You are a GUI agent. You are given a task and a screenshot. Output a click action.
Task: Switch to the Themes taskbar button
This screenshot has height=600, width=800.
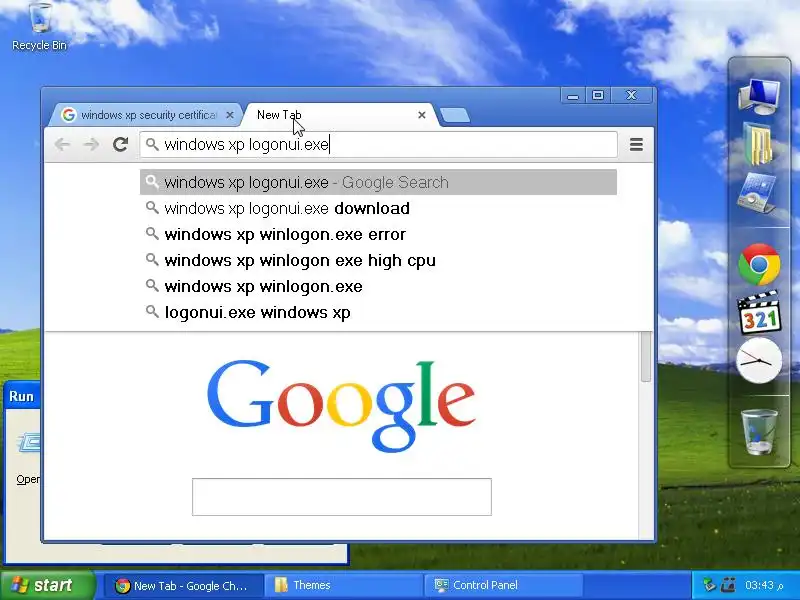[344, 586]
